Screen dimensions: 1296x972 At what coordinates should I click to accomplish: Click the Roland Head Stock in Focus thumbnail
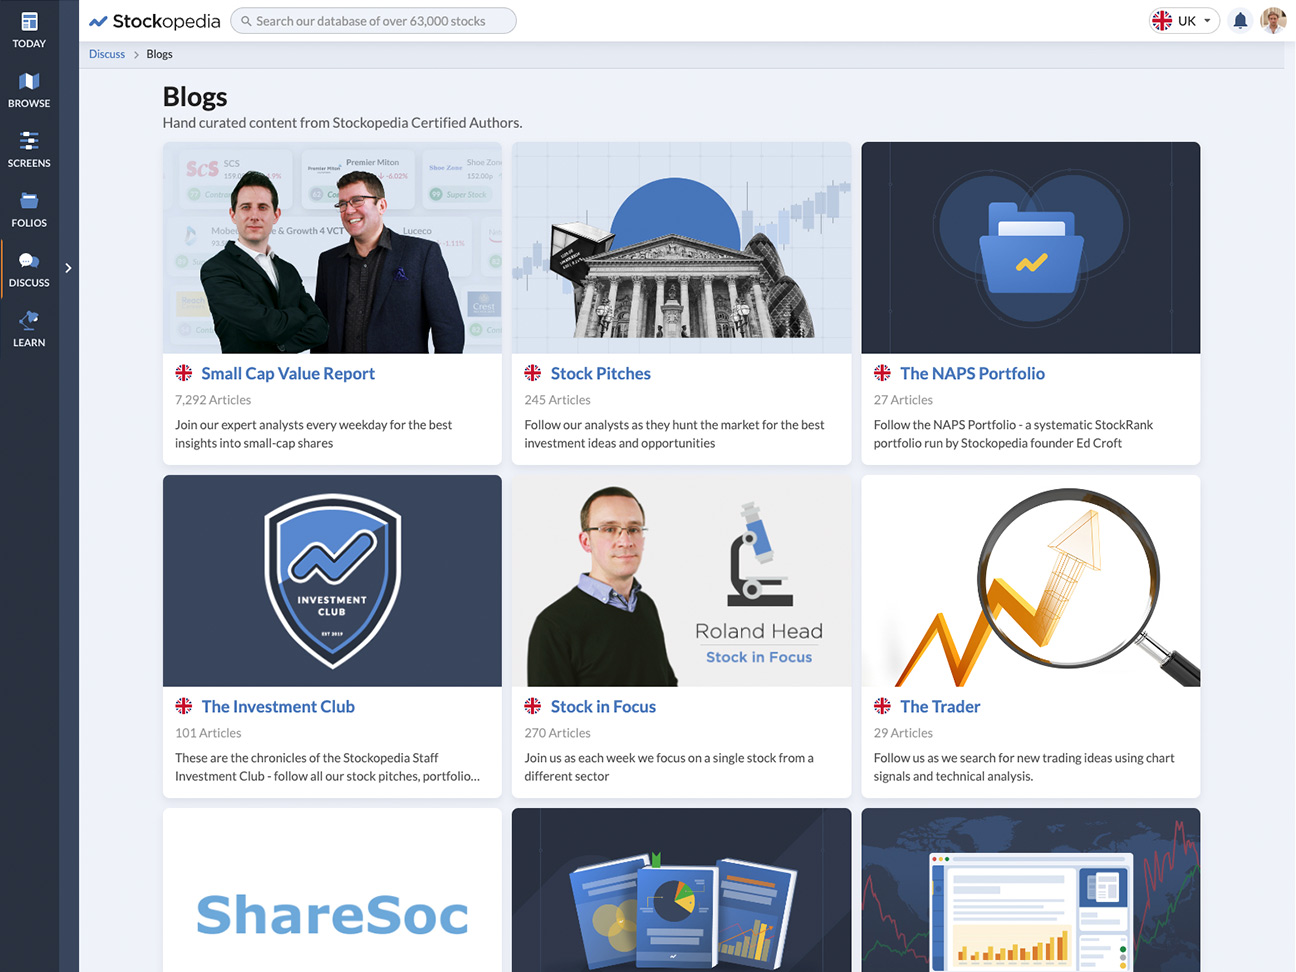681,581
